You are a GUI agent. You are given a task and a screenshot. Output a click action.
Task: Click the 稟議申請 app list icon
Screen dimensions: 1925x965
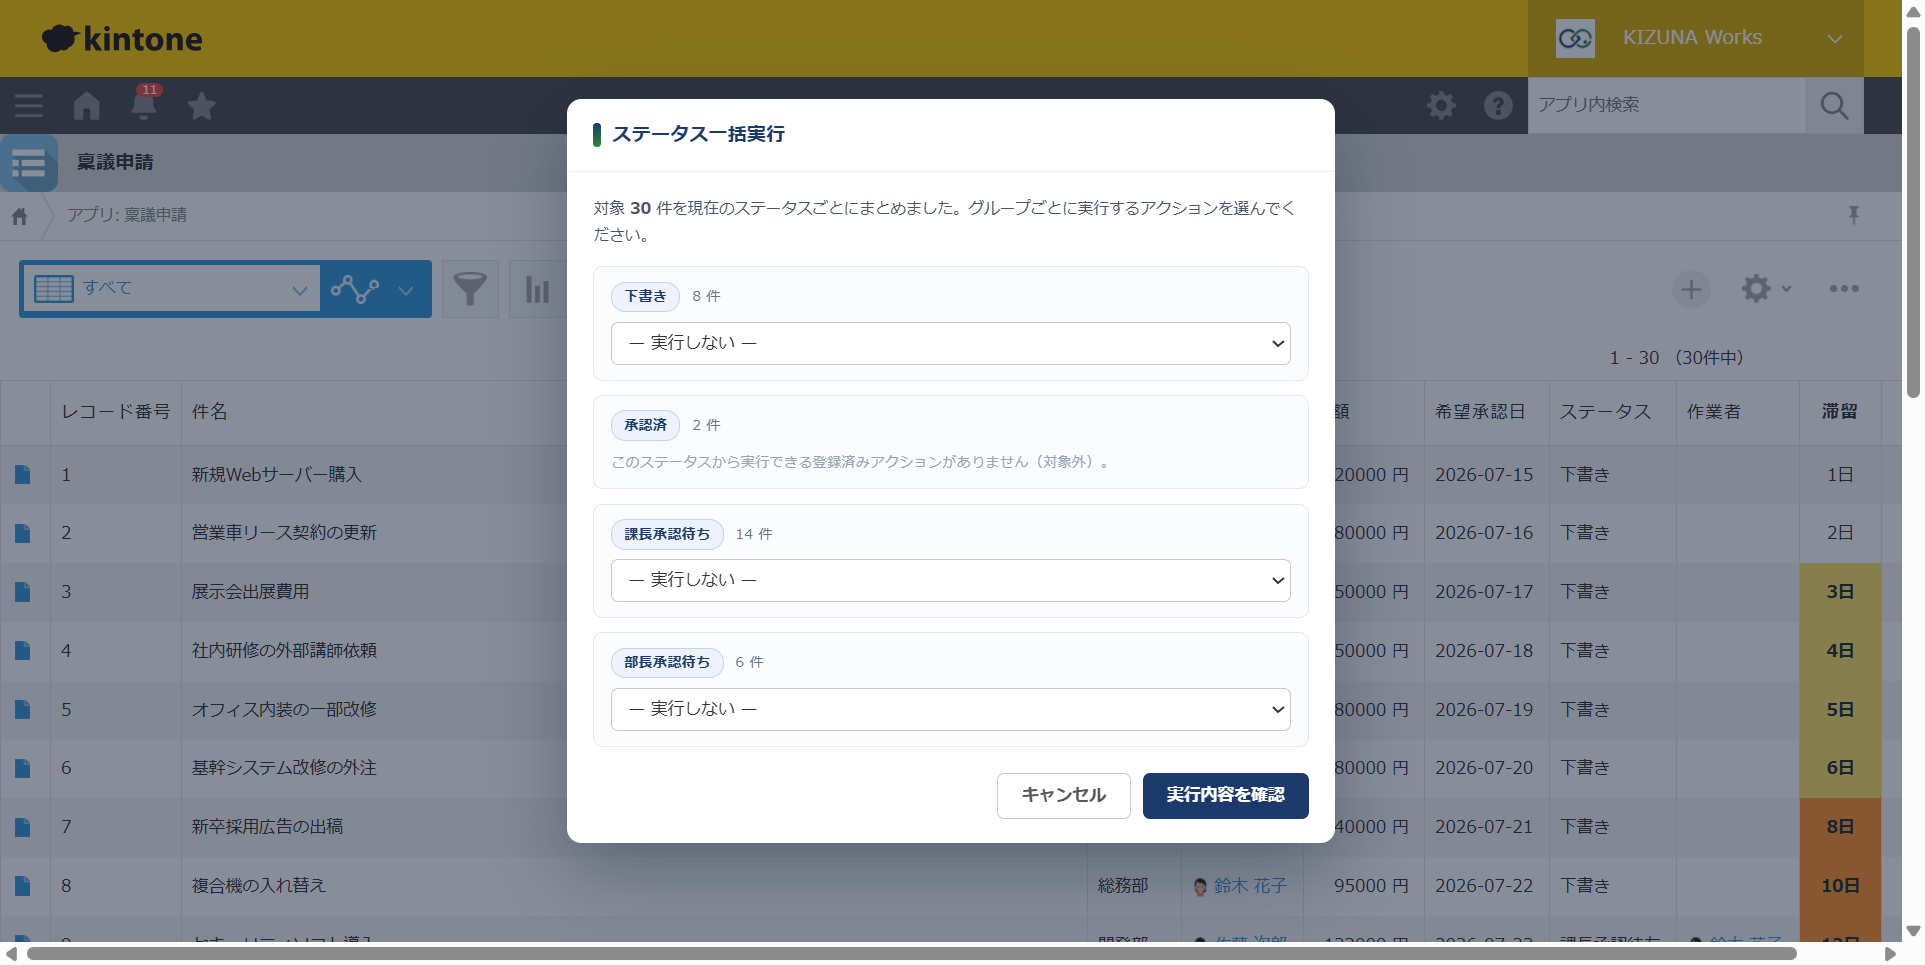point(29,163)
